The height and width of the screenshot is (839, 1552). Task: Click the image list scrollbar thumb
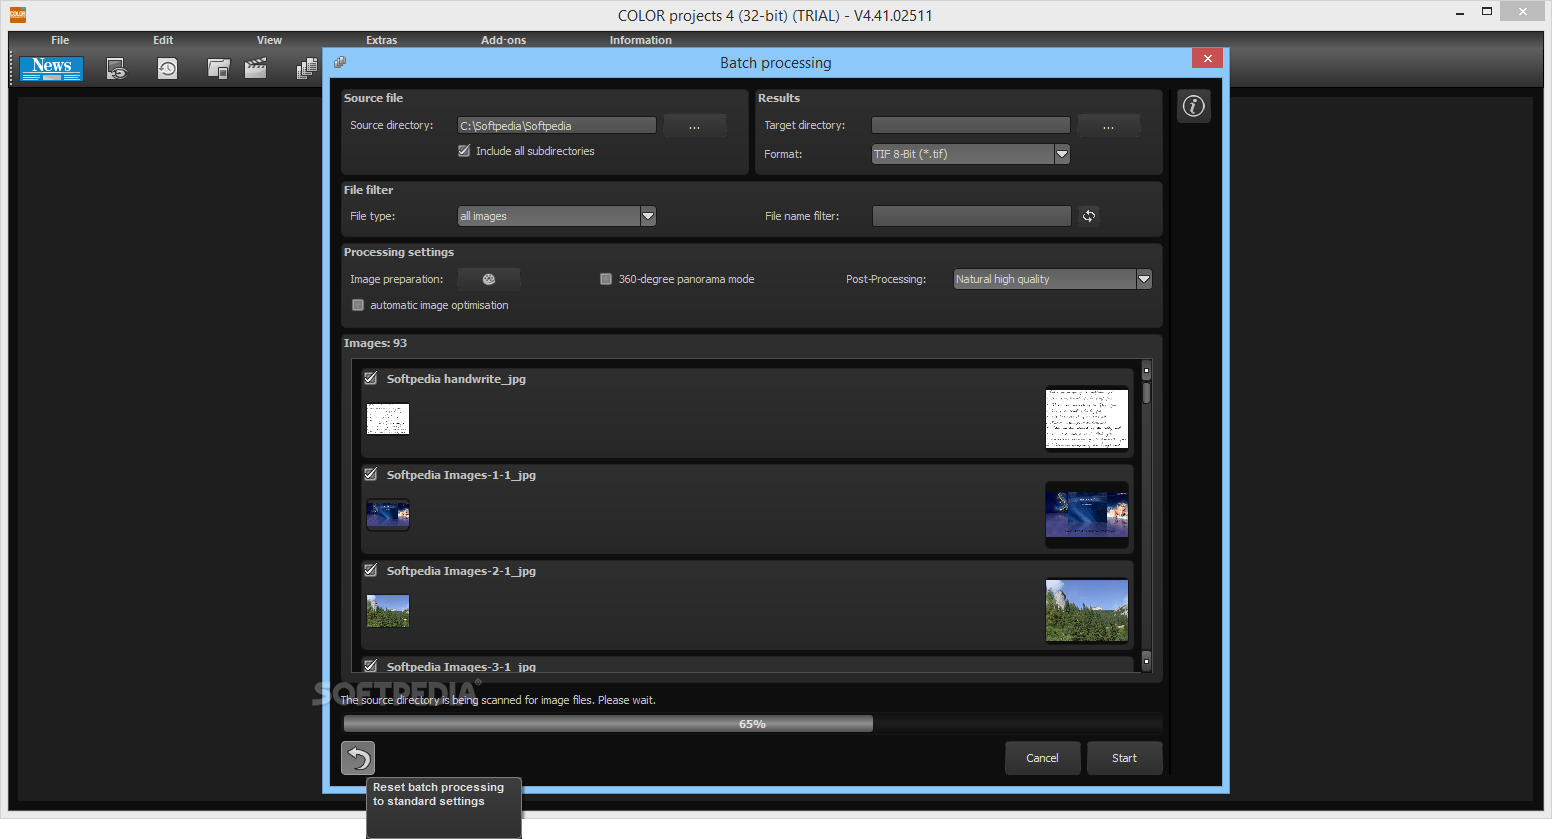pyautogui.click(x=1146, y=393)
